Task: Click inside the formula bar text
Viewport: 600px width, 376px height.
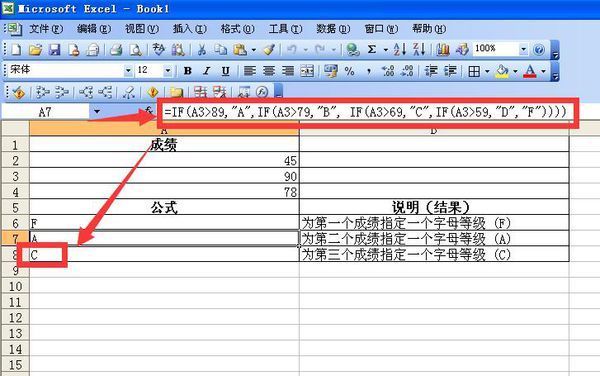Action: [365, 112]
